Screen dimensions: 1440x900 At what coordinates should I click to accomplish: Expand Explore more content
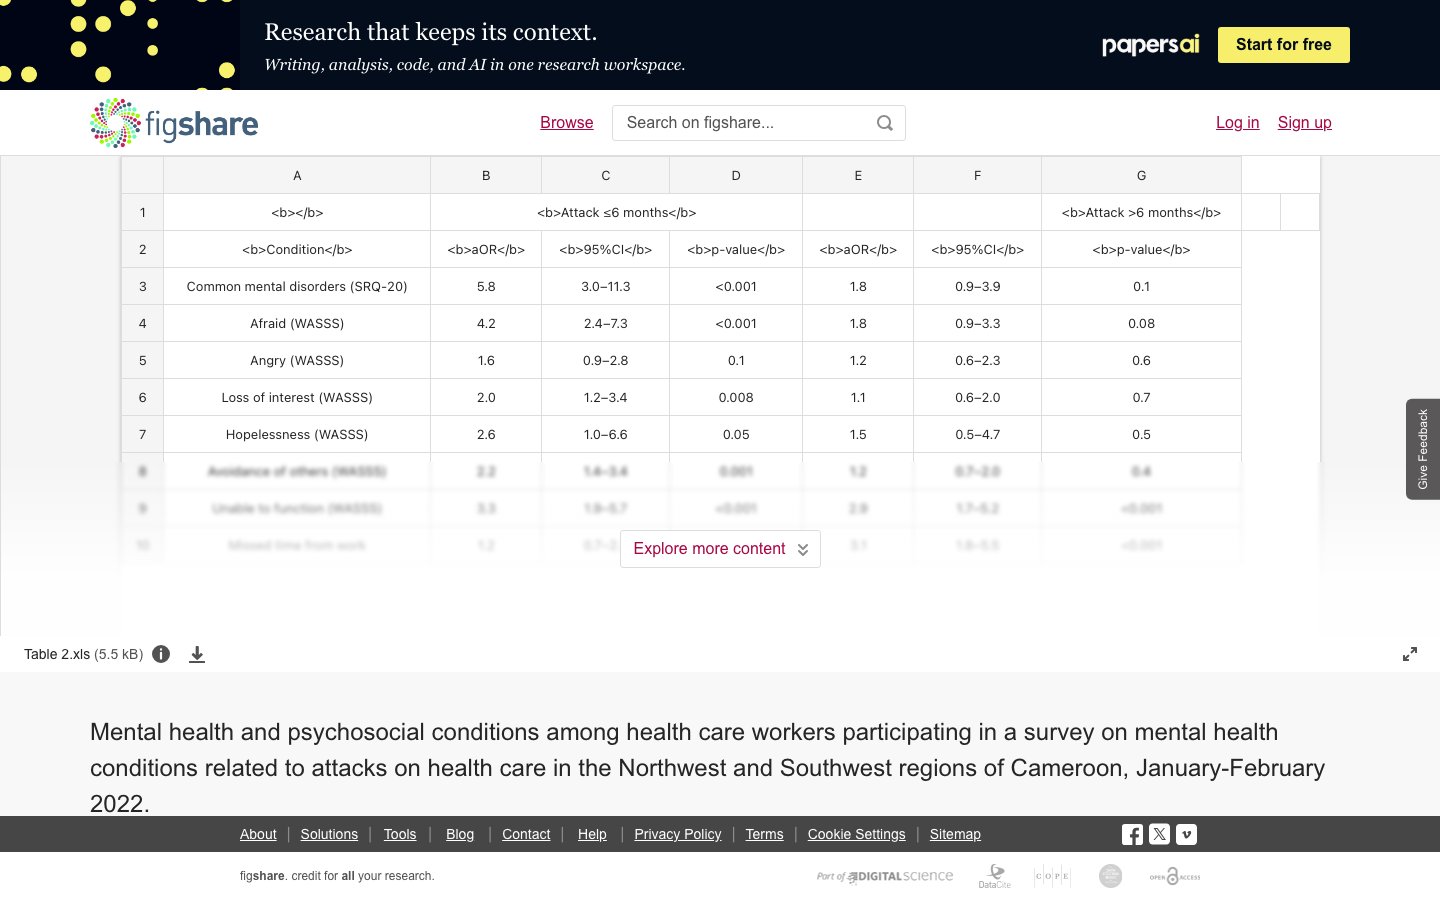tap(720, 549)
